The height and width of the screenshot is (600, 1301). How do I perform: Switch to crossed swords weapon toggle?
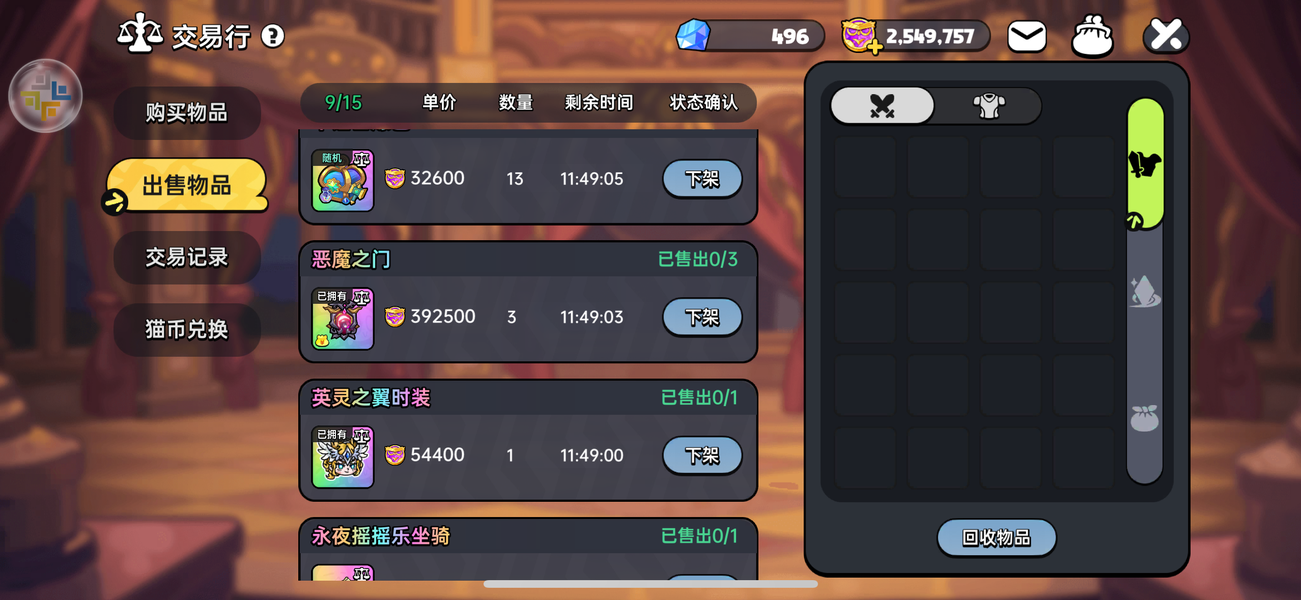tap(882, 106)
